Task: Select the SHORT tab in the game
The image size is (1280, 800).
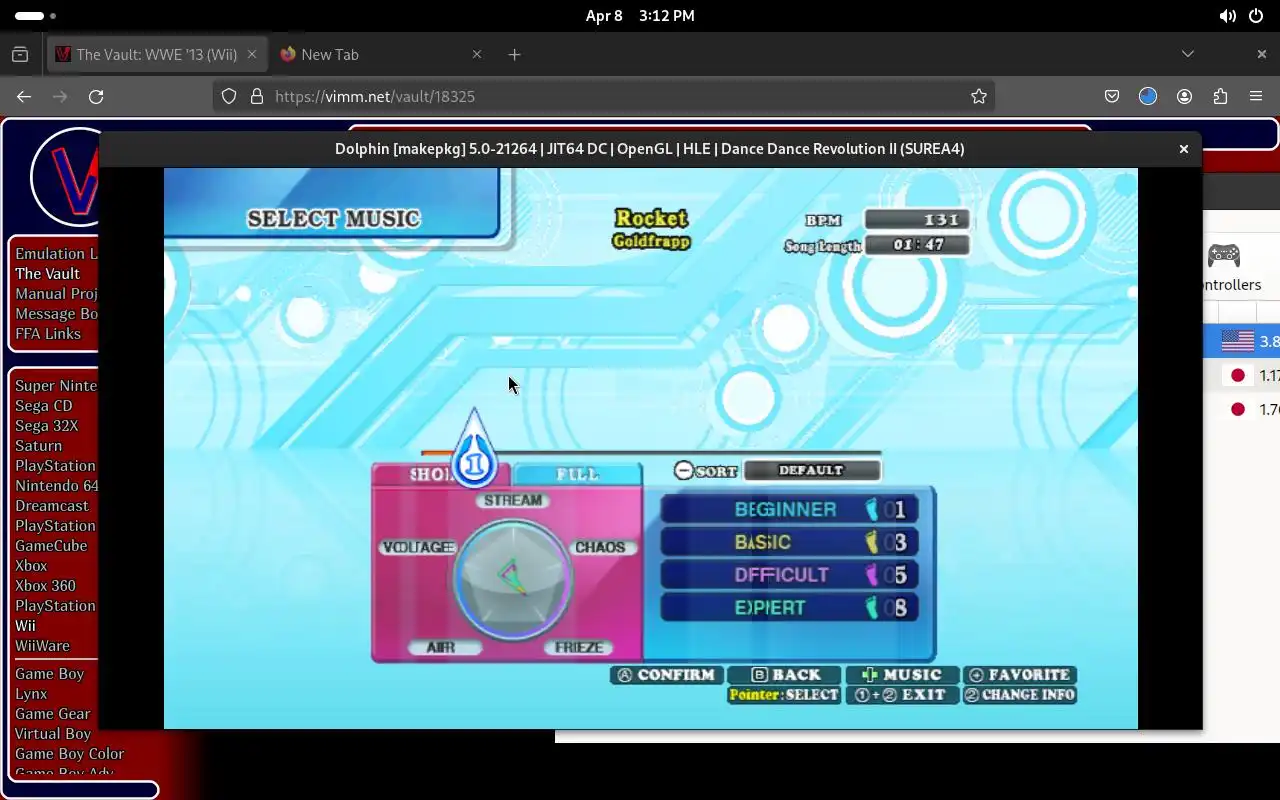Action: 441,474
